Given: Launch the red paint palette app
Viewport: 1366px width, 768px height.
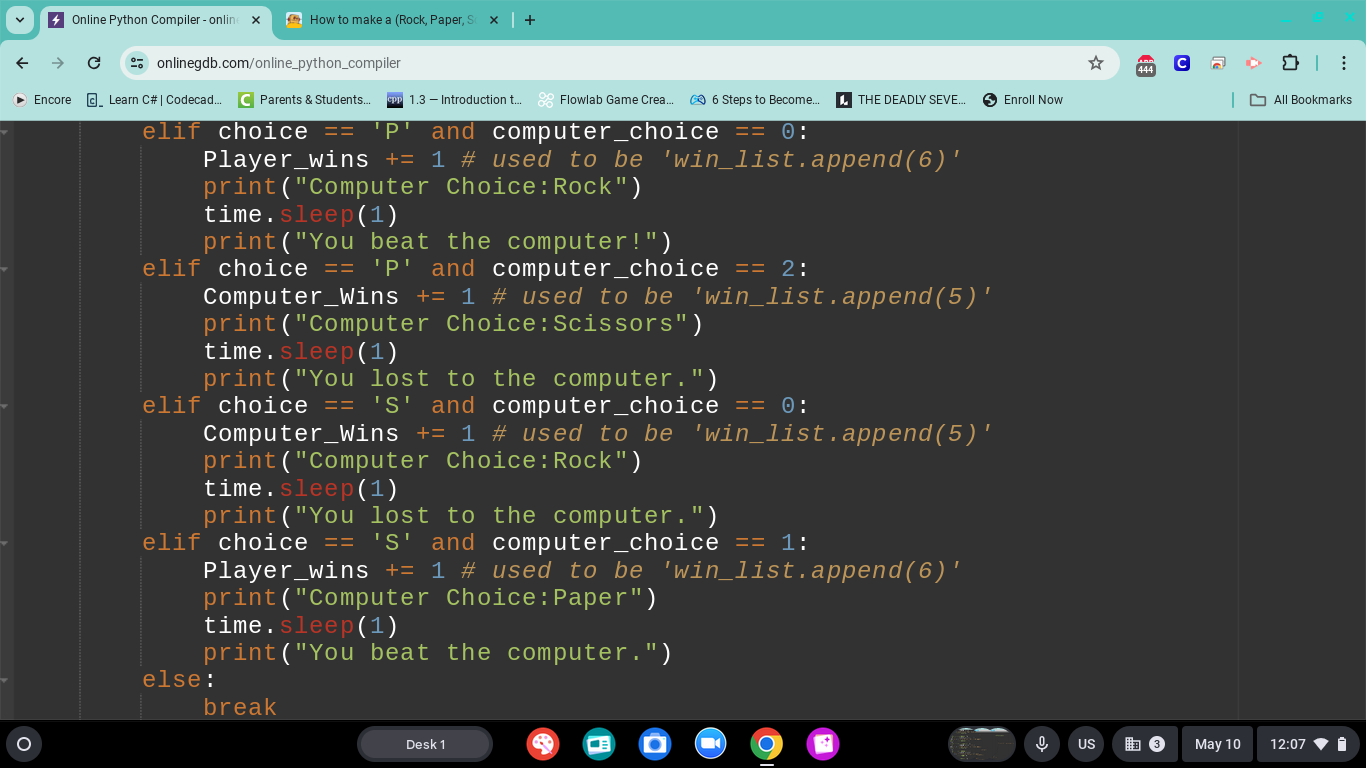Looking at the screenshot, I should pyautogui.click(x=543, y=744).
